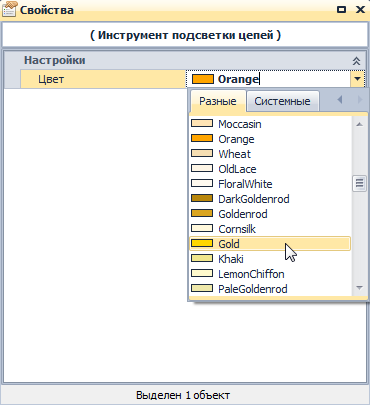This screenshot has width=370, height=405.
Task: Select the DarkGoldenrod color item
Action: (270, 199)
